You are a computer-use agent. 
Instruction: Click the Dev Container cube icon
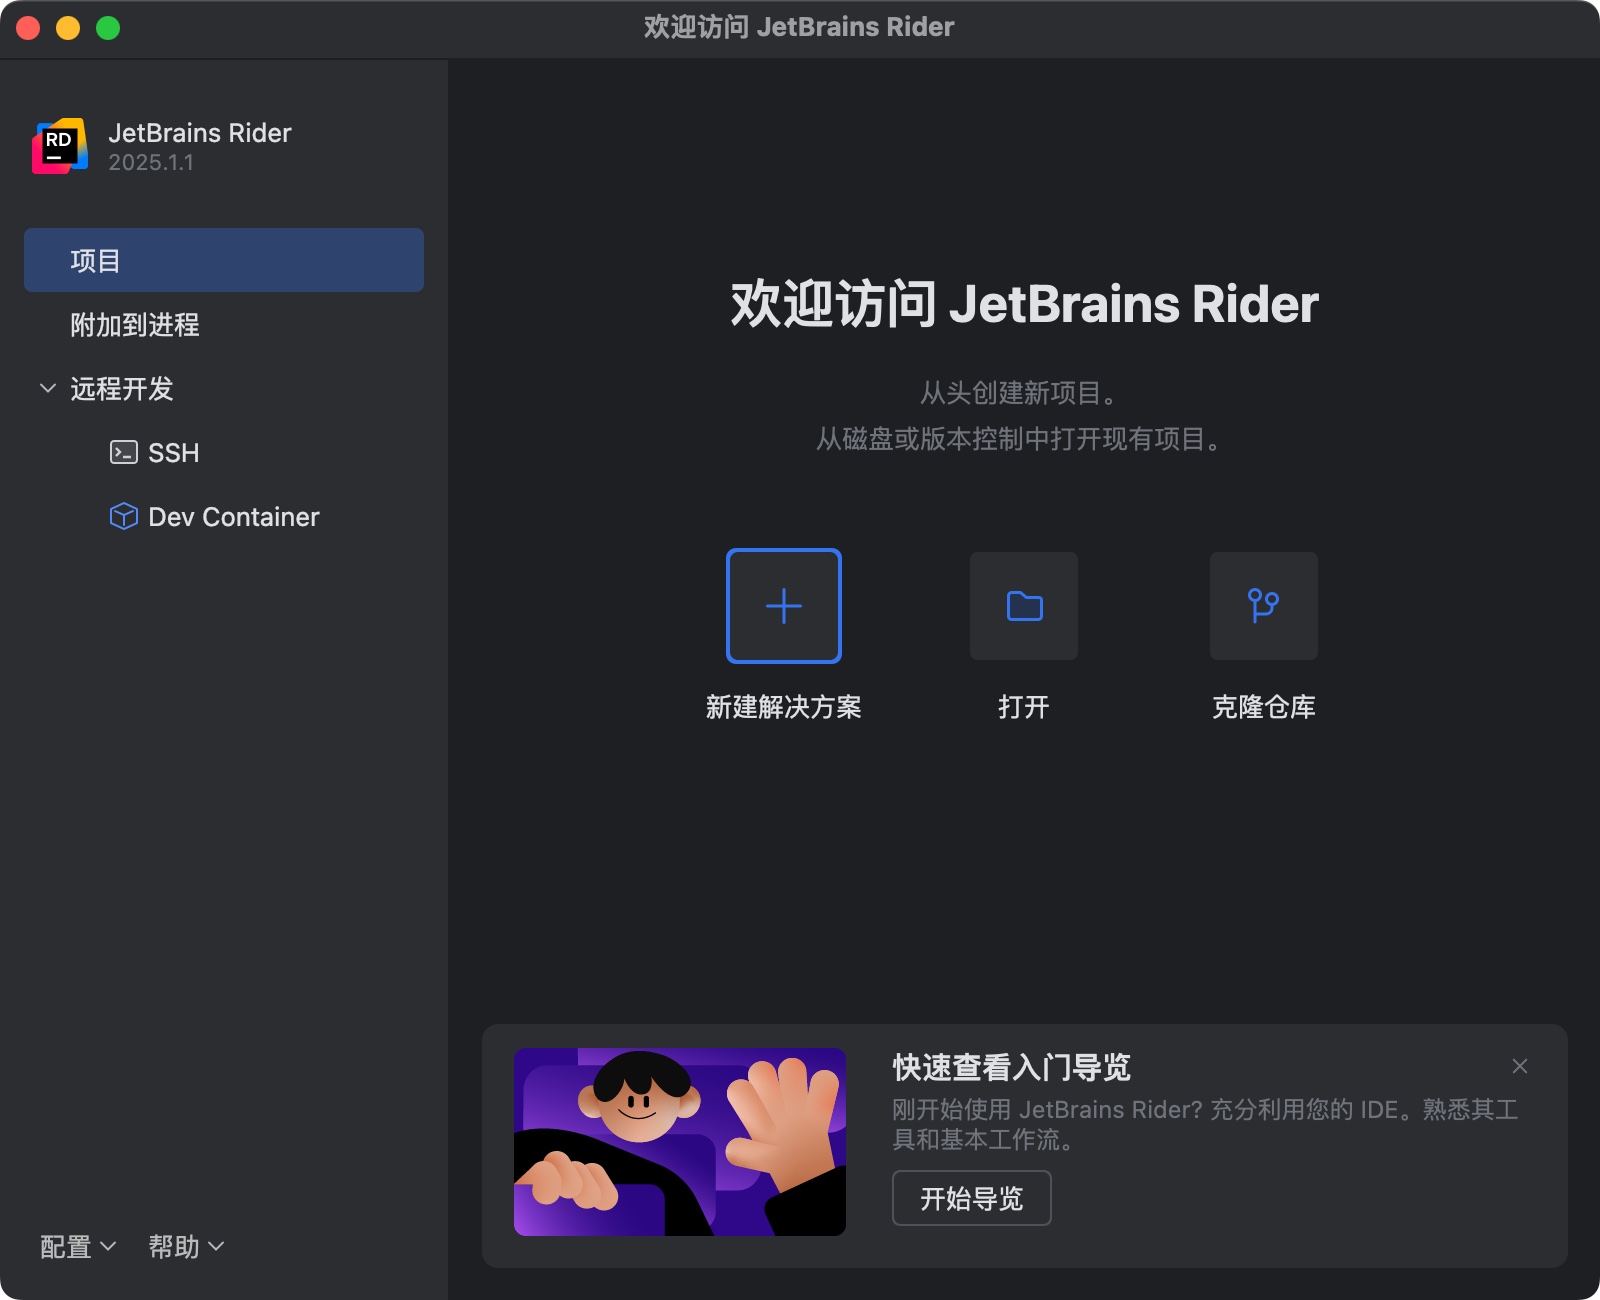(124, 516)
